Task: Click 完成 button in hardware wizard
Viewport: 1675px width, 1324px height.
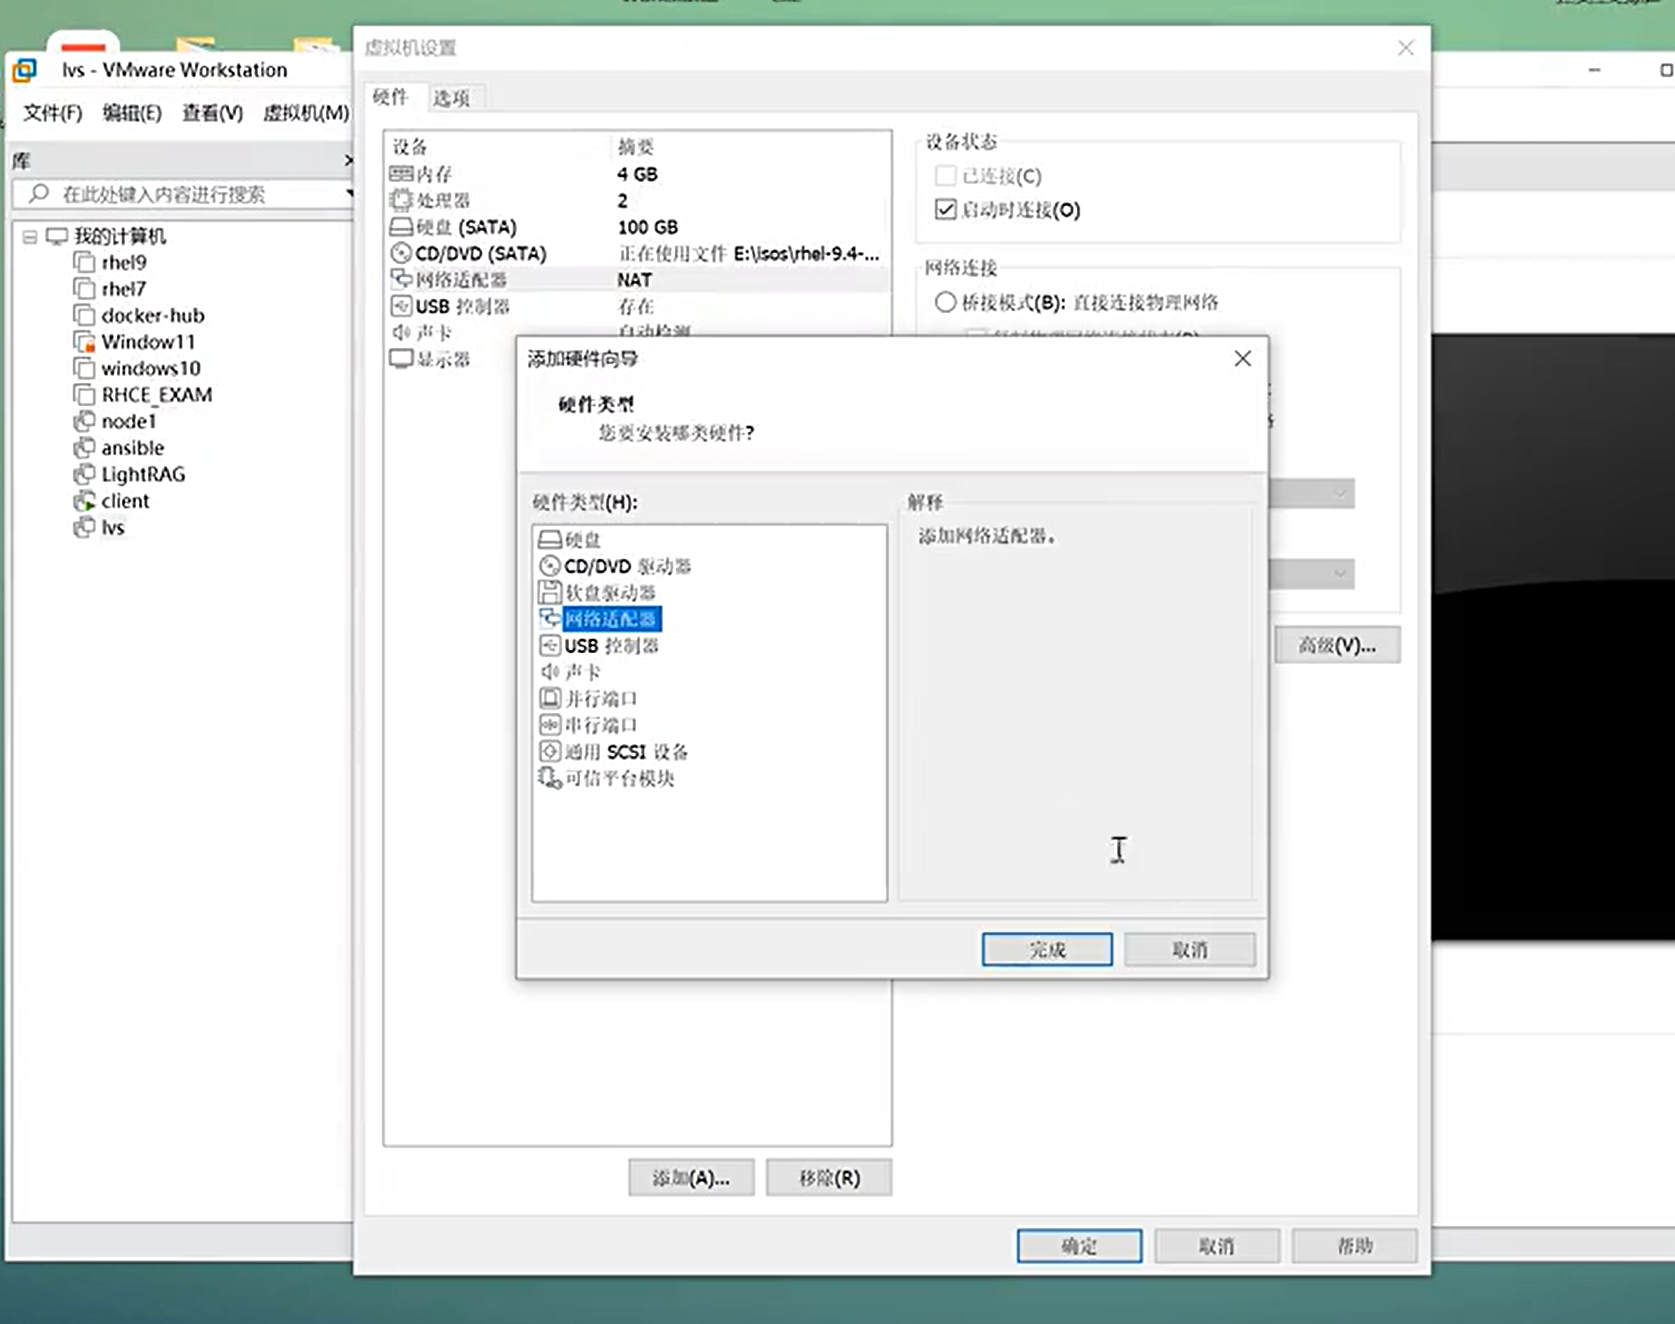Action: tap(1047, 950)
